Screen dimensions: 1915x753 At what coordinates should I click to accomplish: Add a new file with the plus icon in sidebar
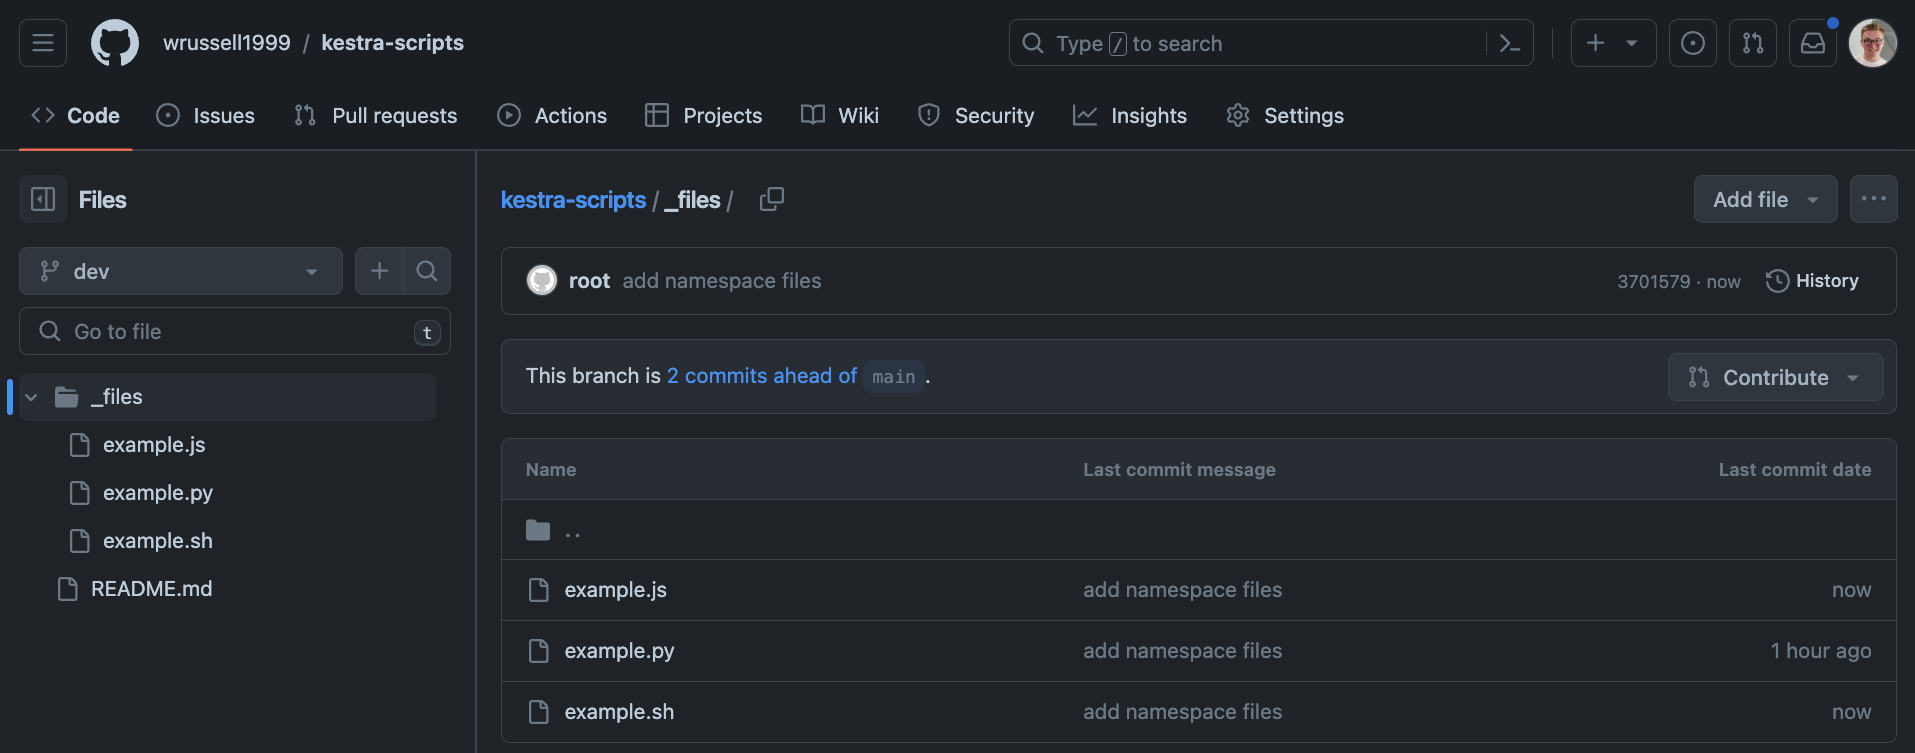coord(379,271)
